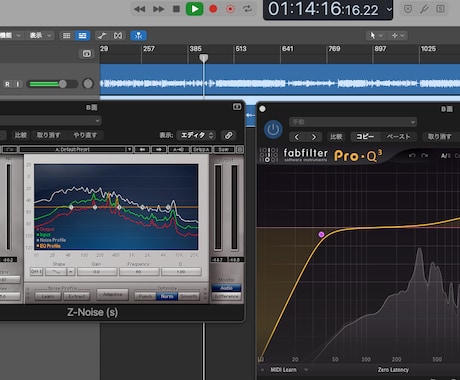Open the pointer tool menu
Image resolution: width=460 pixels, height=380 pixels.
pyautogui.click(x=376, y=35)
